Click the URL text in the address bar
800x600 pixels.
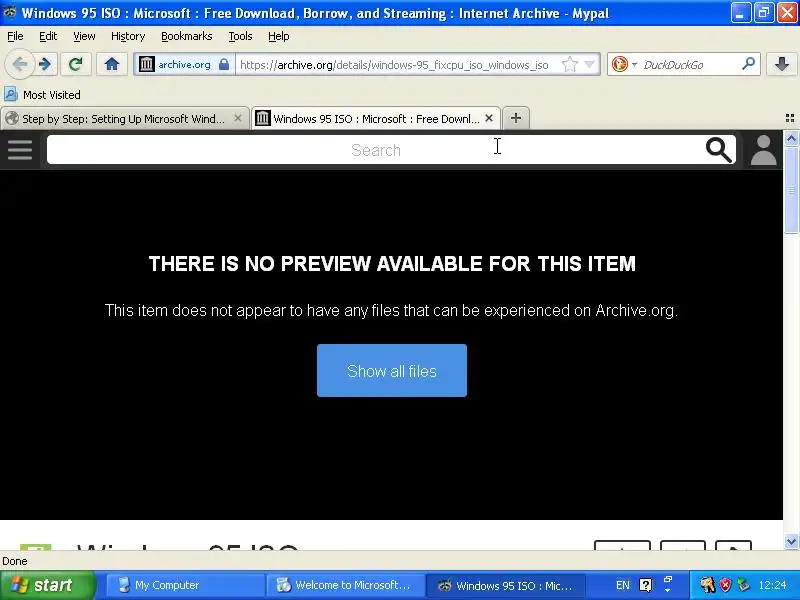(x=394, y=65)
